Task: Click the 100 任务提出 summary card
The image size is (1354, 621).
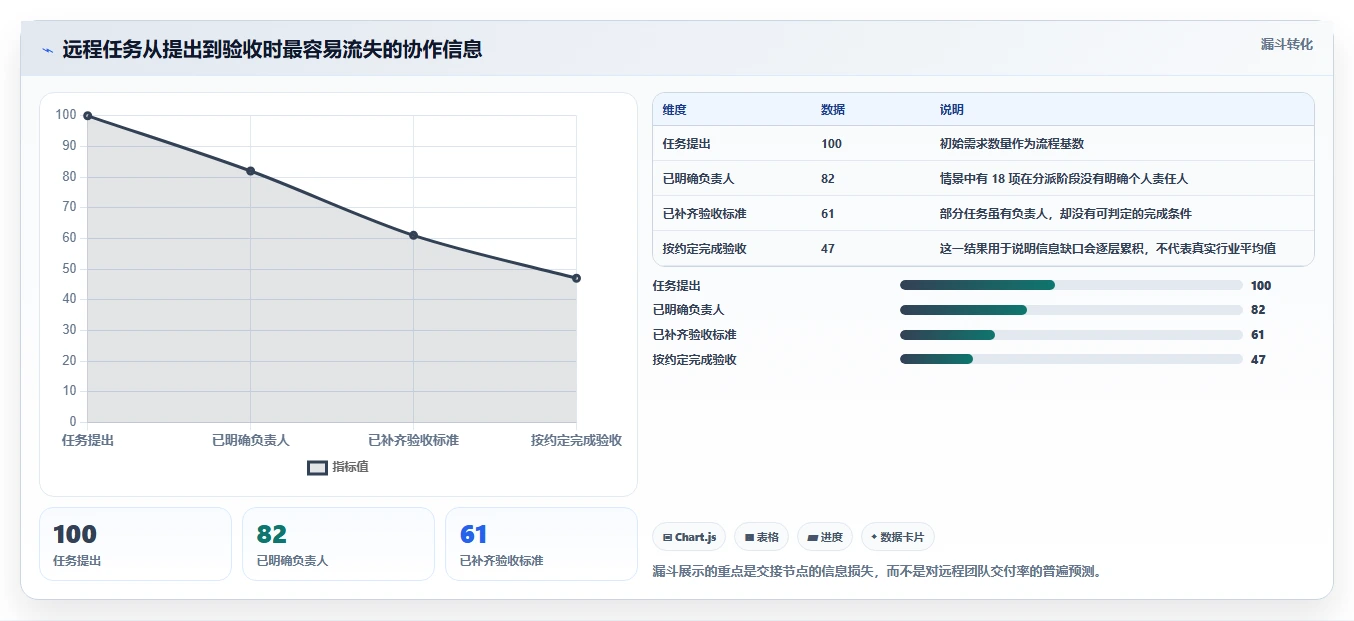Action: [x=135, y=544]
